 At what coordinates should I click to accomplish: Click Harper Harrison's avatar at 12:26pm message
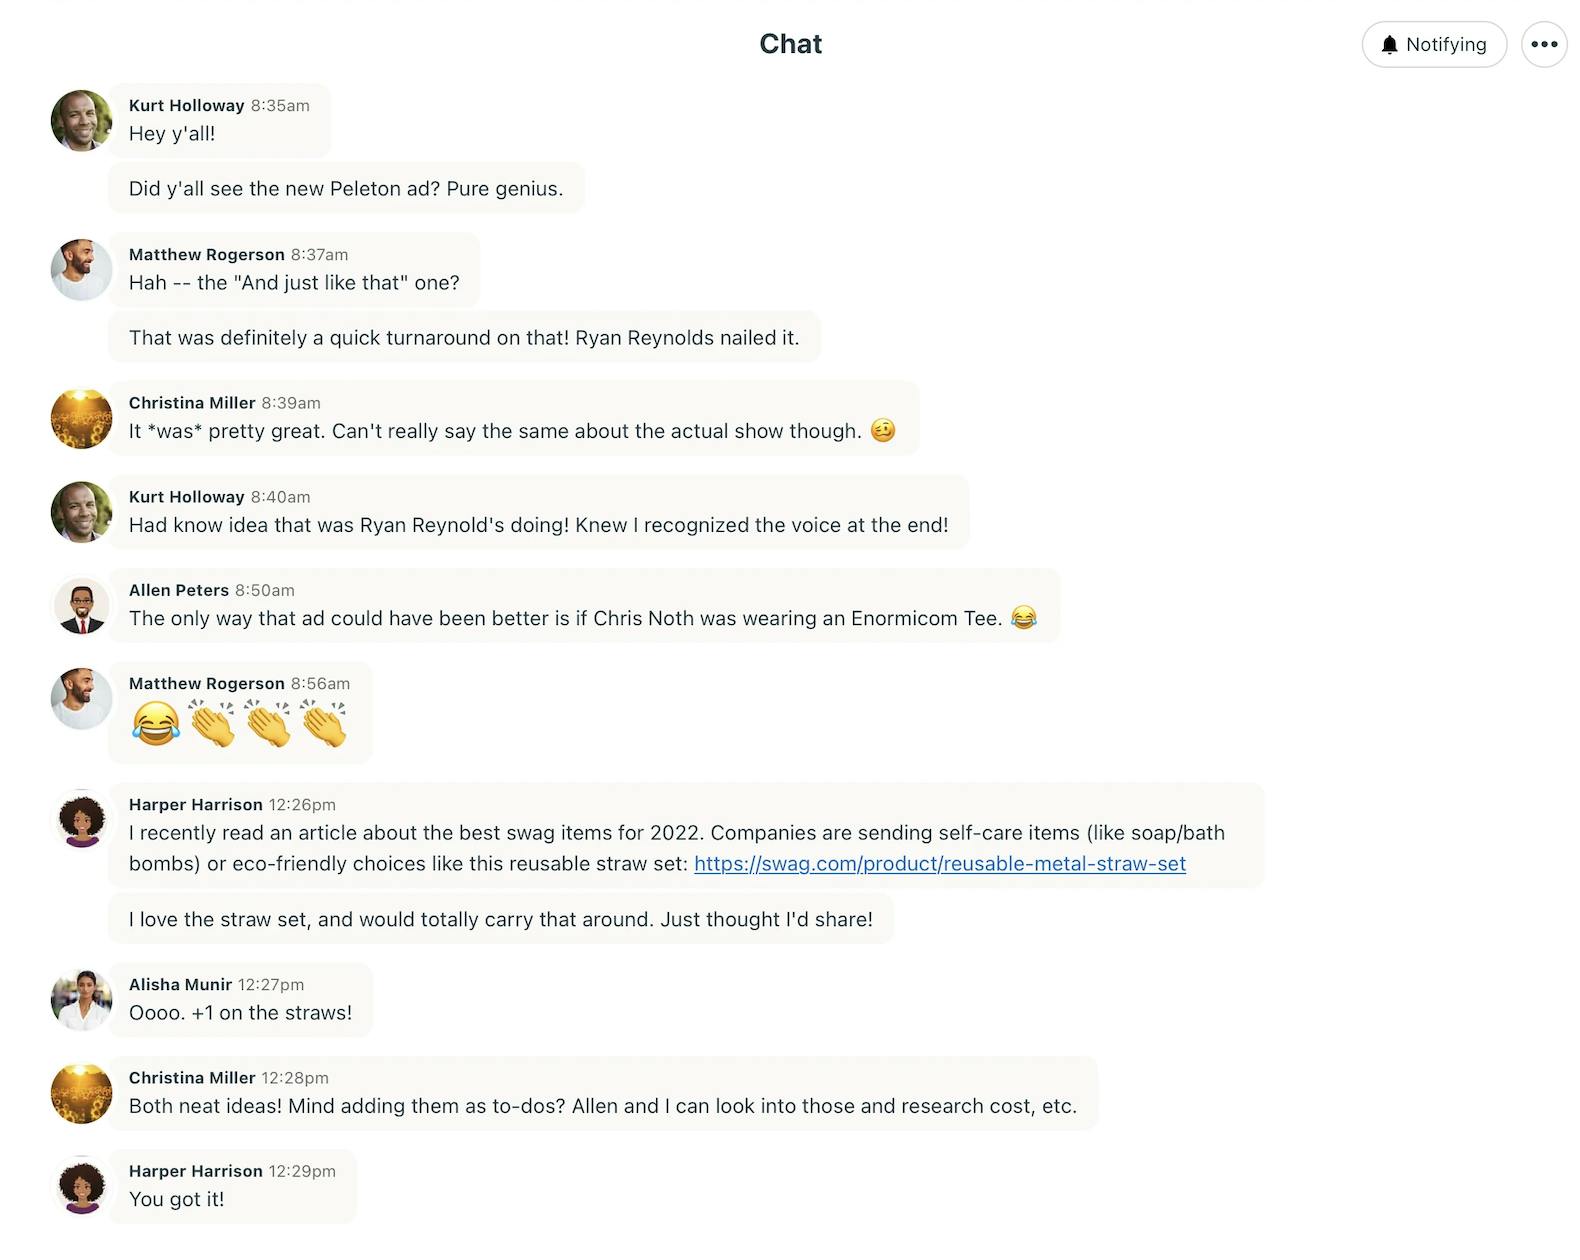[81, 820]
